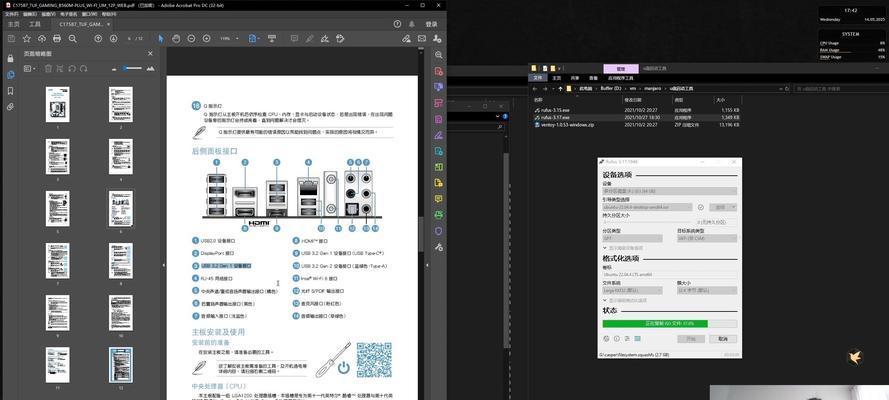Open the Rufus partition scheme dropdown
Image resolution: width=889 pixels, height=400 pixels.
pyautogui.click(x=632, y=239)
